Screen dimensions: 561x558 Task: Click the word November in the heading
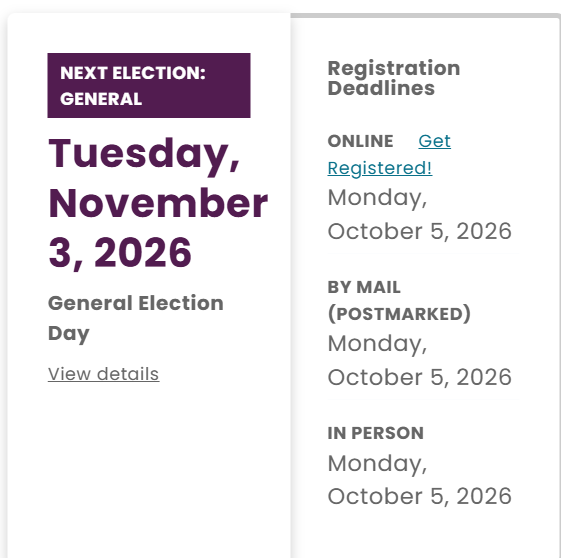tap(158, 203)
